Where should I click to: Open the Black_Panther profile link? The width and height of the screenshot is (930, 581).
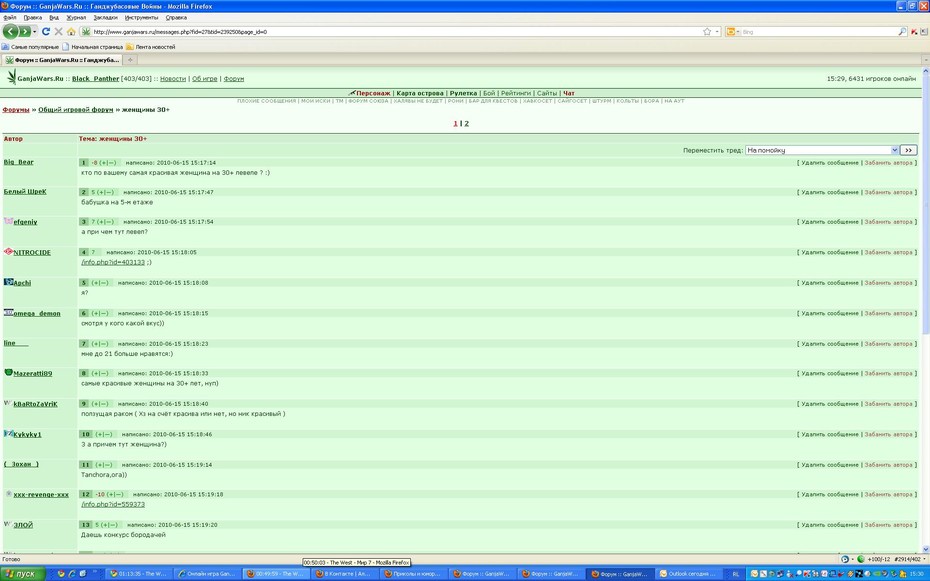[95, 78]
